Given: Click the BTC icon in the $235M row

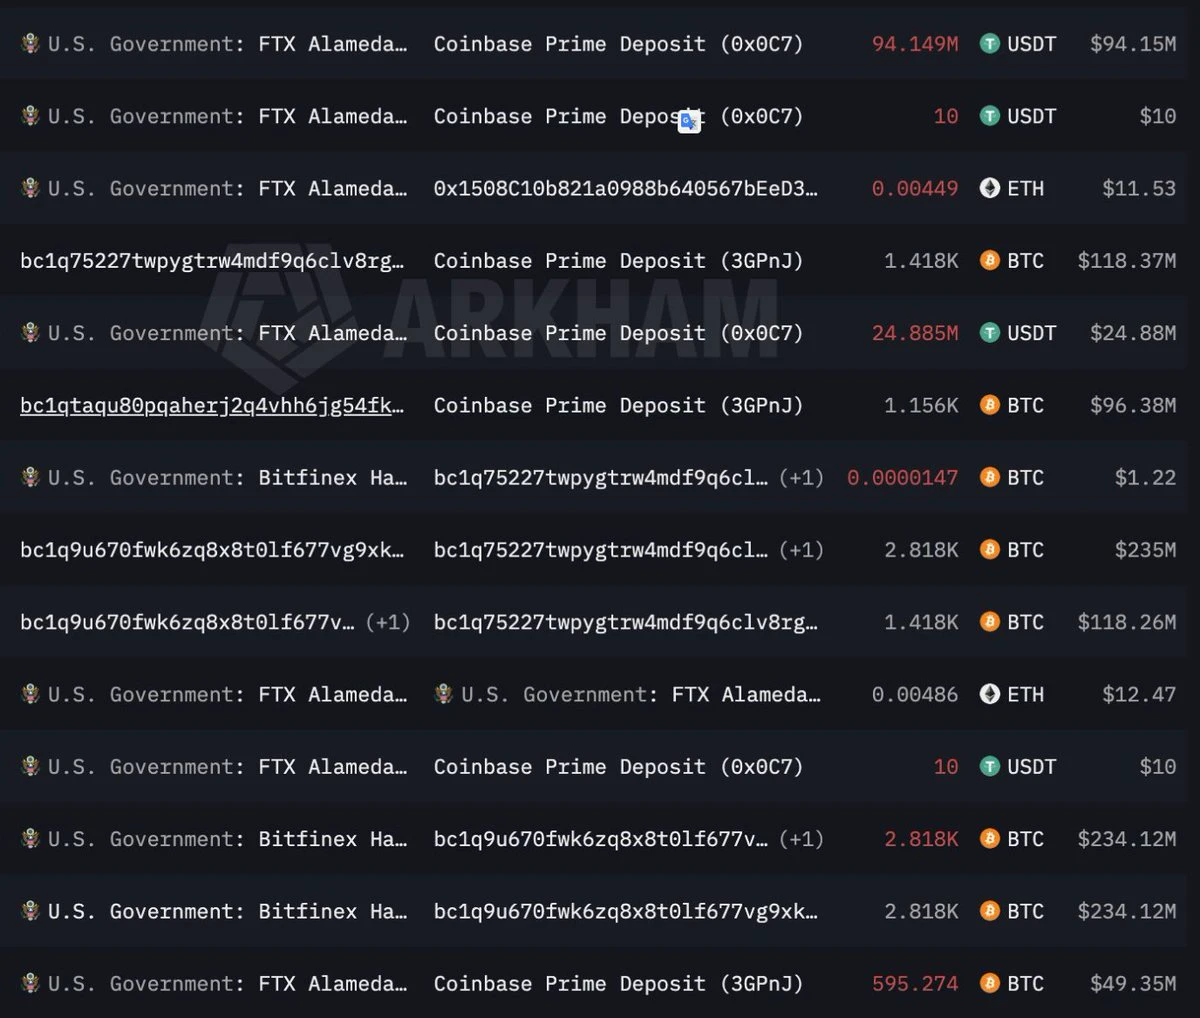Looking at the screenshot, I should [989, 550].
